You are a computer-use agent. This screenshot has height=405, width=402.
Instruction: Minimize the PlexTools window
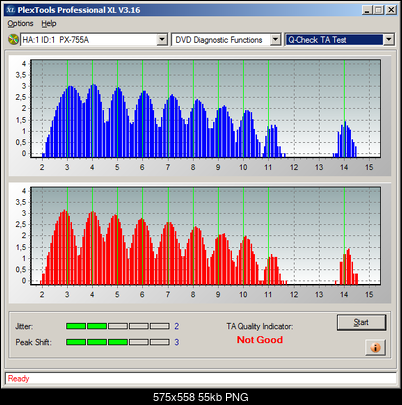tap(367, 10)
